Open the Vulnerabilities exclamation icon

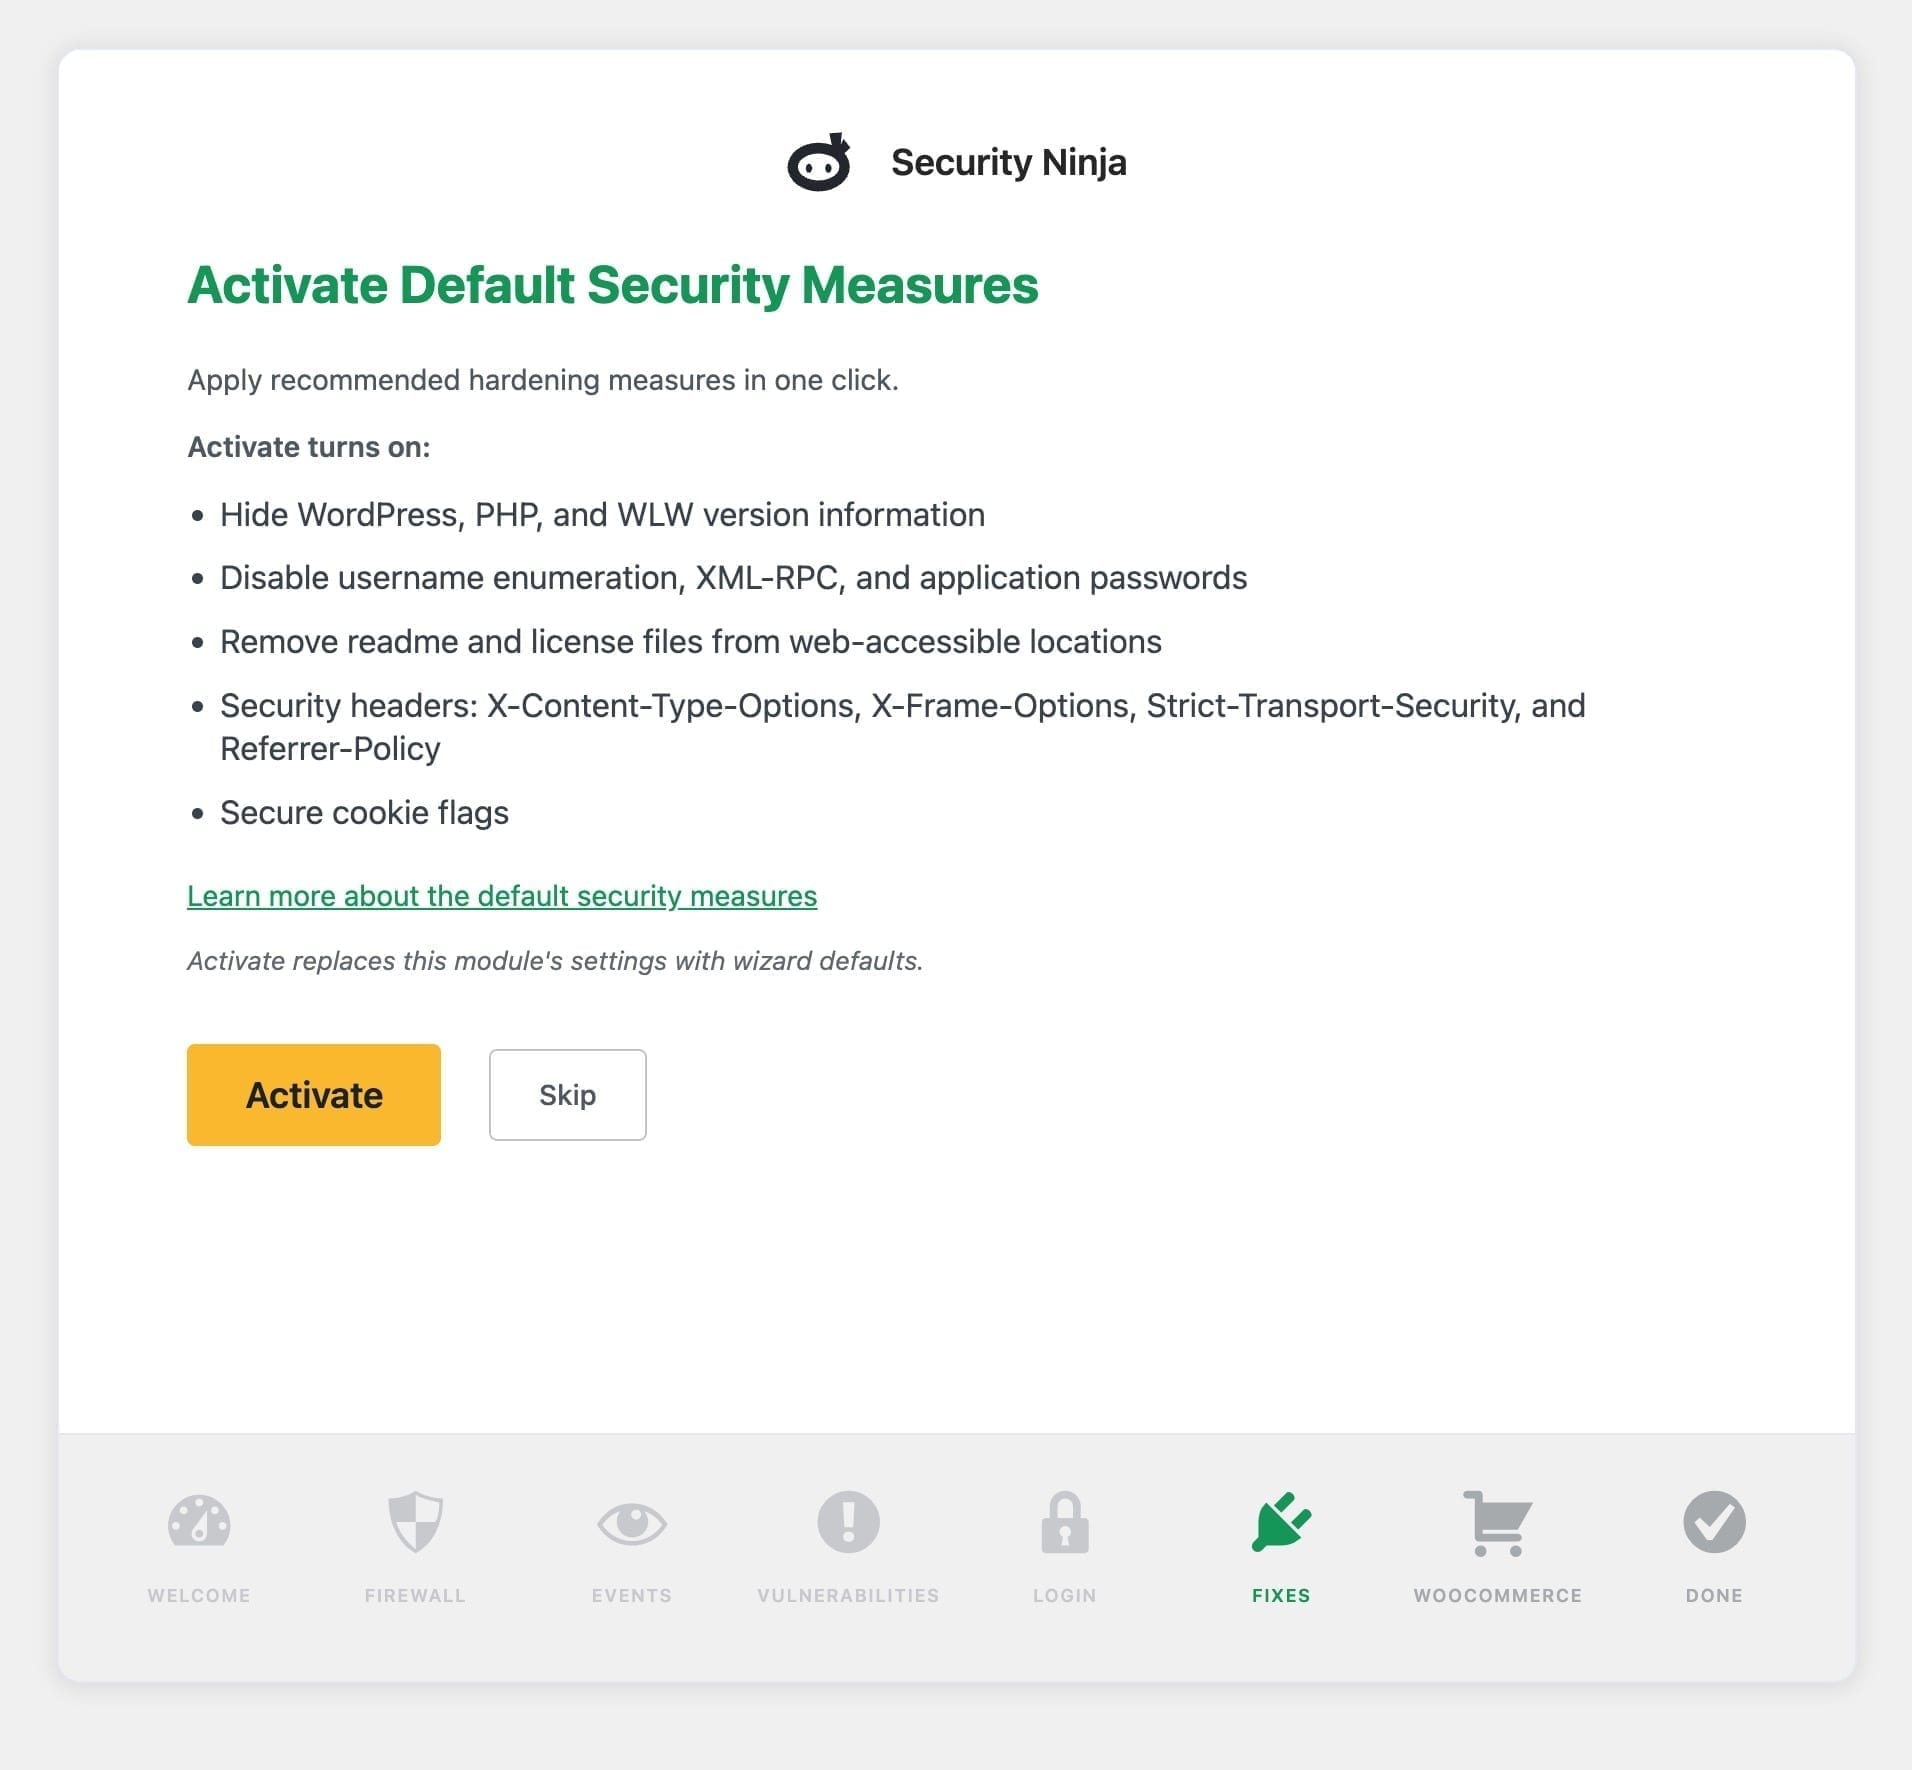tap(848, 1522)
